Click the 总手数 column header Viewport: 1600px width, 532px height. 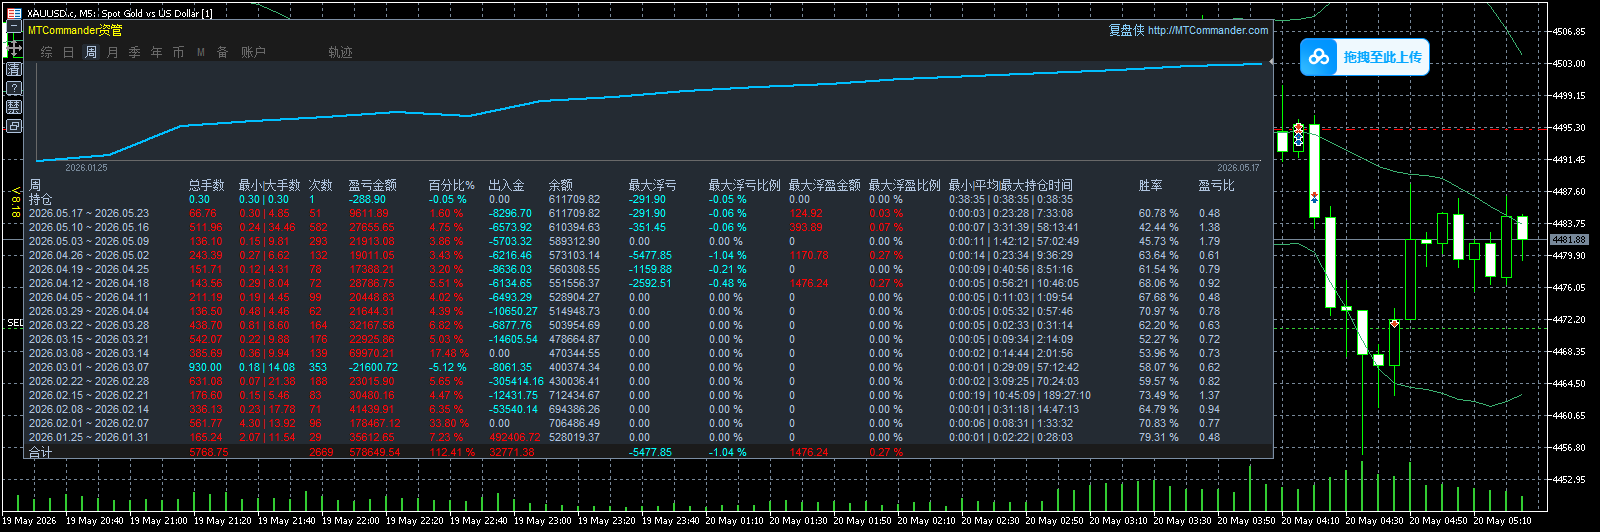207,185
